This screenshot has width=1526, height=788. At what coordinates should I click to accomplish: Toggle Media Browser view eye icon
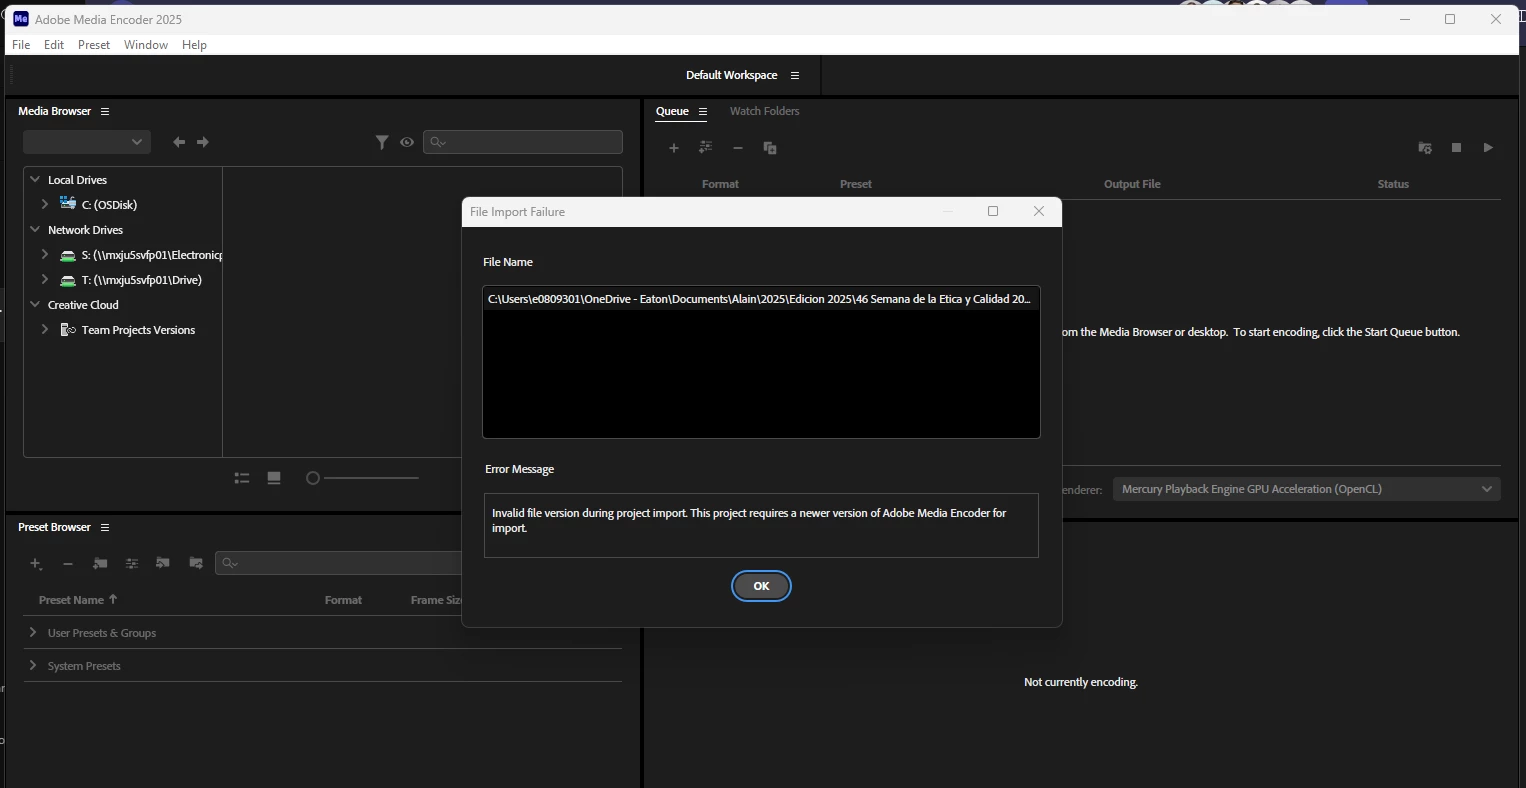[407, 142]
